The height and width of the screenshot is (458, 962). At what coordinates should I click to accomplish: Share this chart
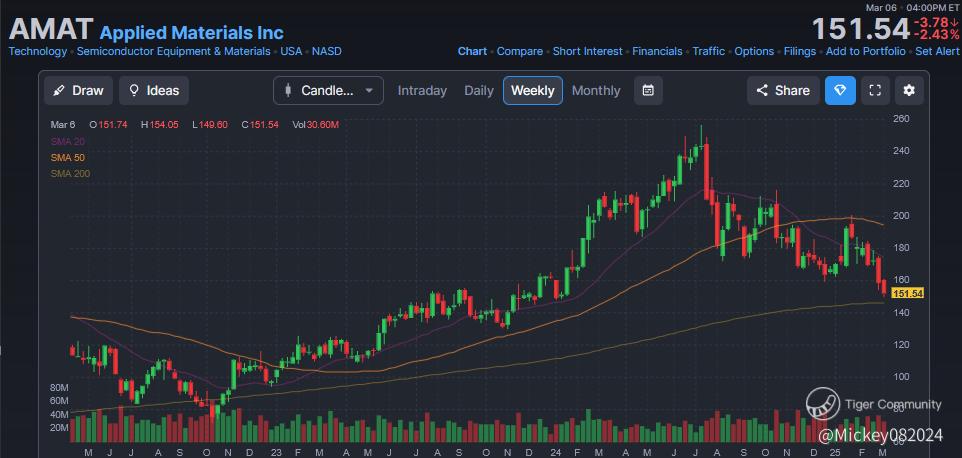(x=783, y=90)
